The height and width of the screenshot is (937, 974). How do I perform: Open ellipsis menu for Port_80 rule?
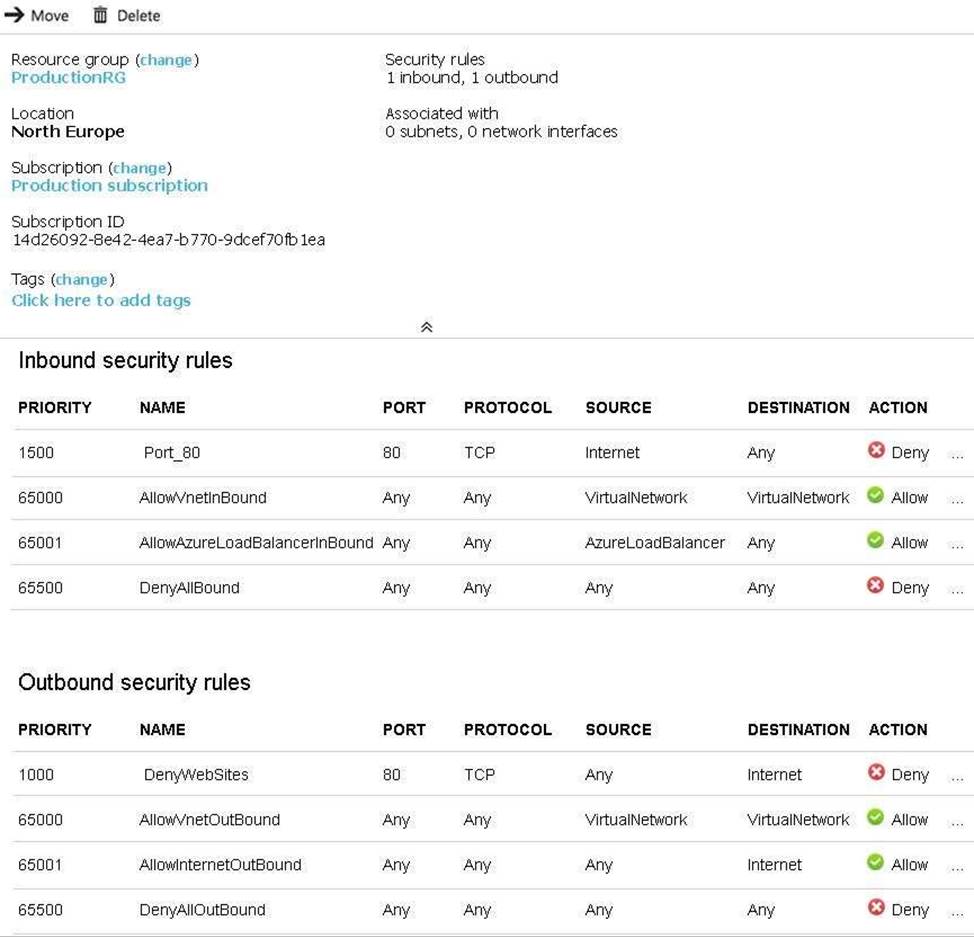957,454
